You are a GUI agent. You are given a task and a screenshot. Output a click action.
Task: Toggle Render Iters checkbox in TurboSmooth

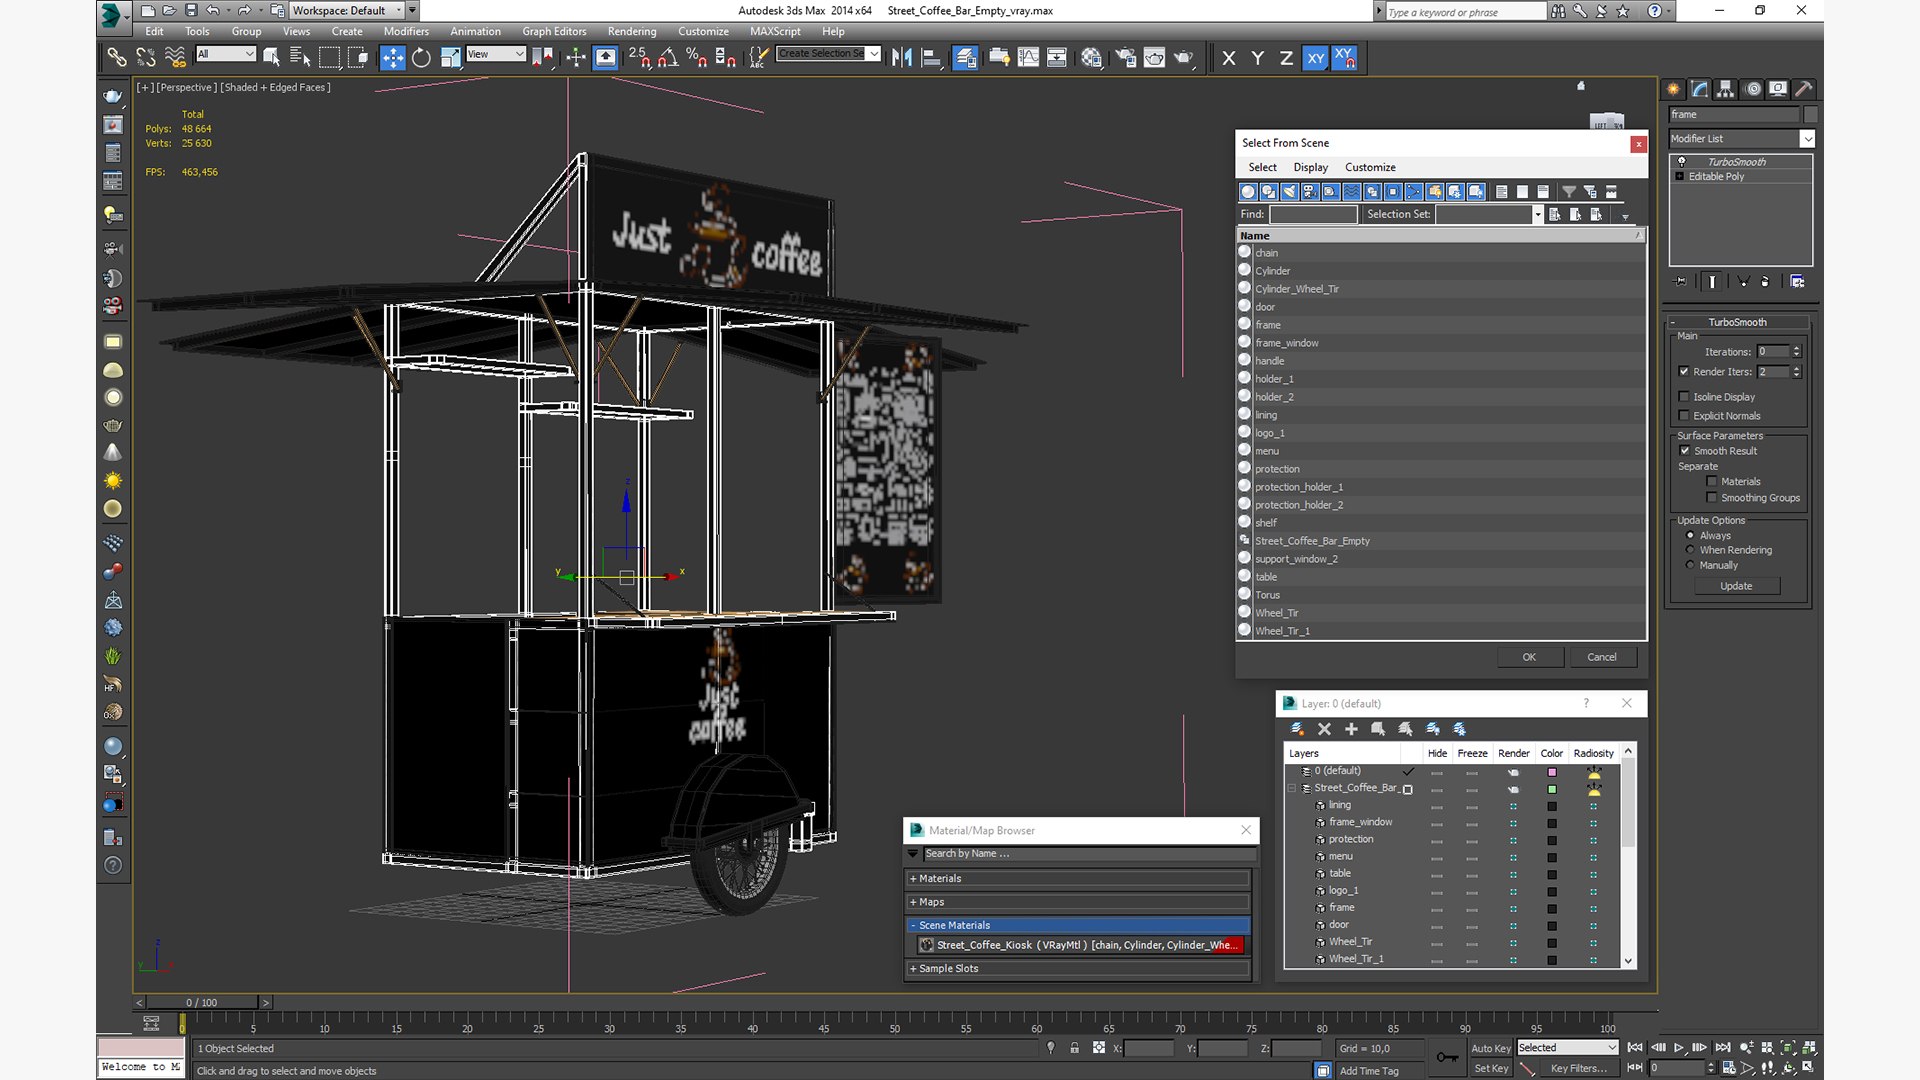click(1684, 372)
